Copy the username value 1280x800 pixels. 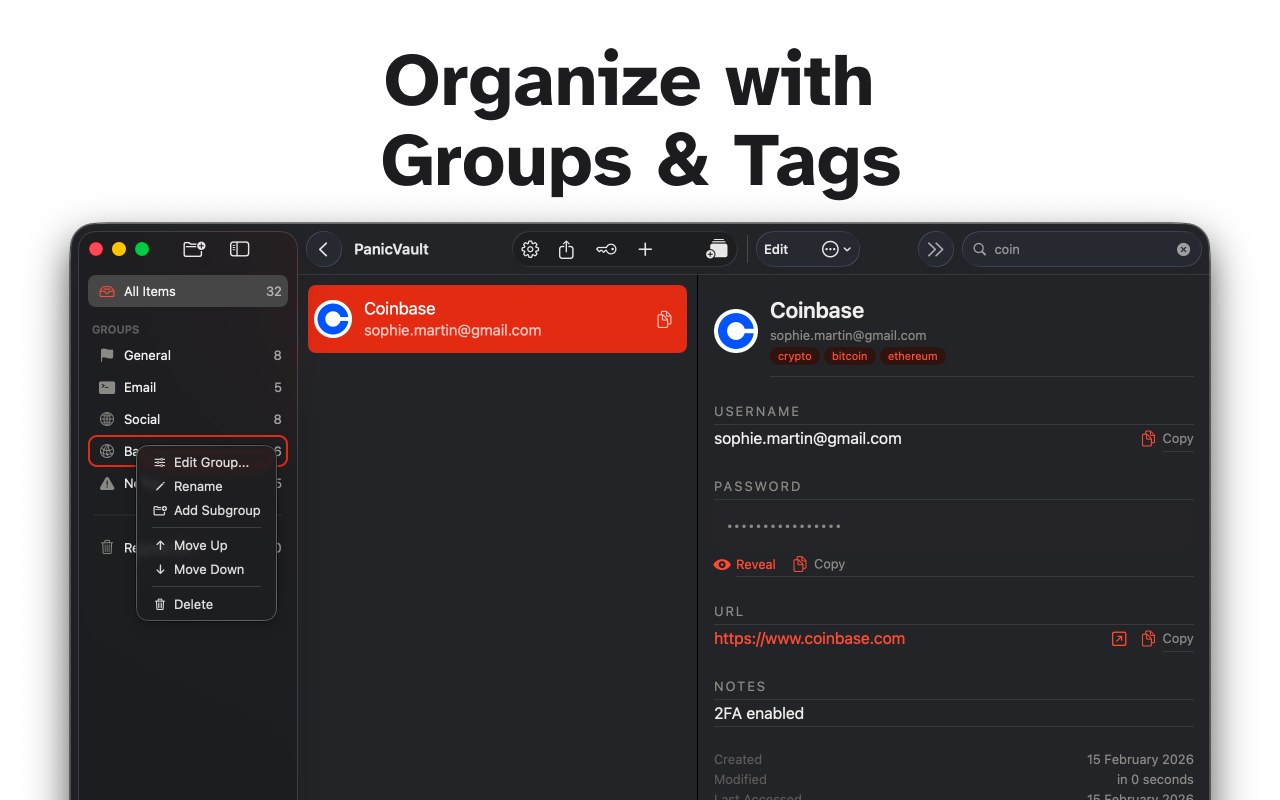pos(1167,438)
